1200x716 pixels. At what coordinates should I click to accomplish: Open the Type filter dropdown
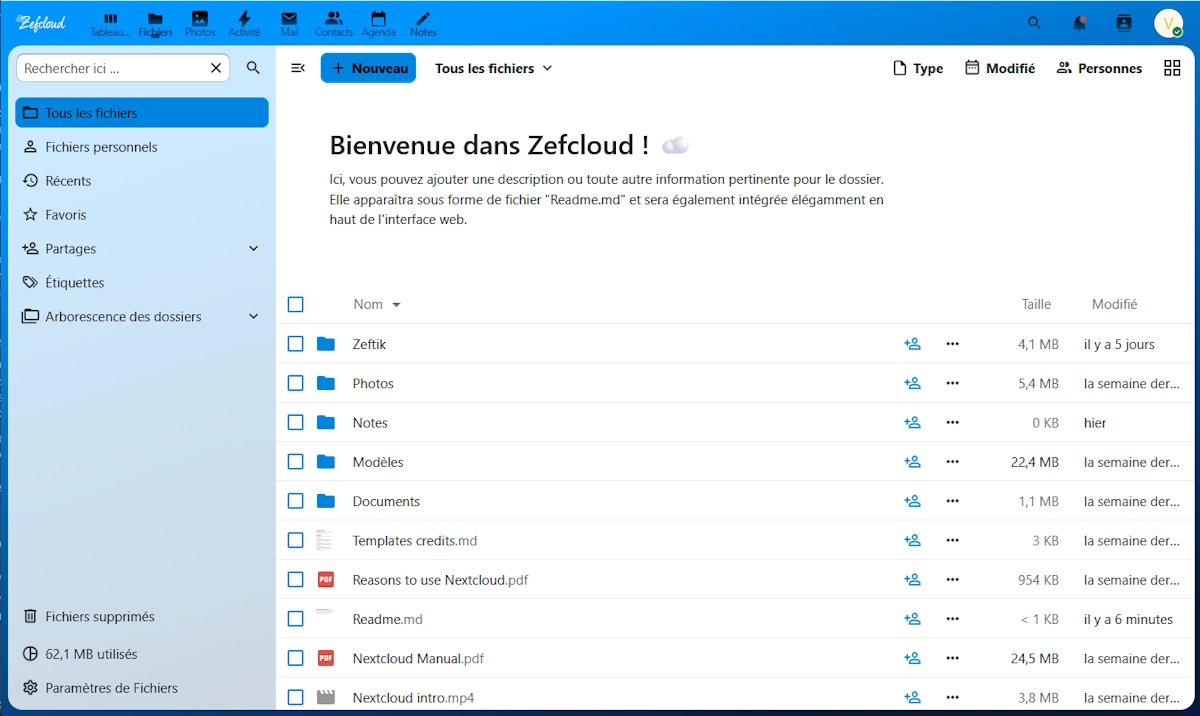[x=918, y=68]
